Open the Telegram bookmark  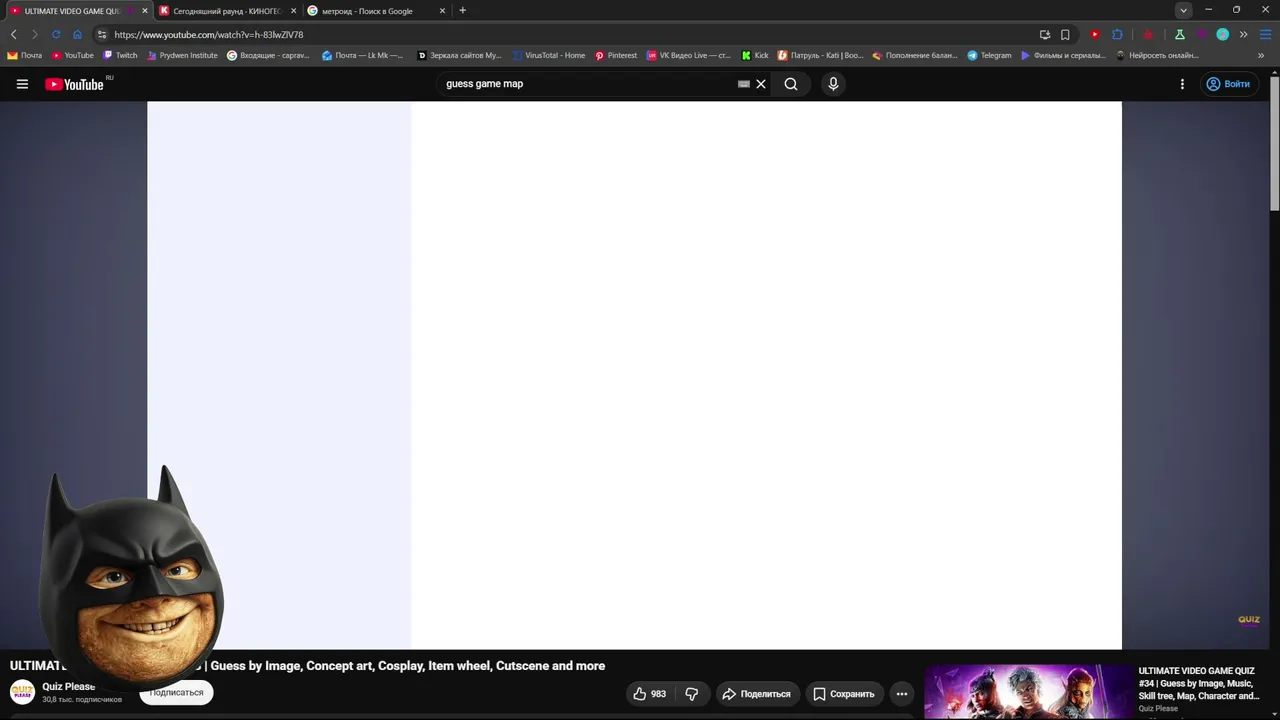point(989,56)
